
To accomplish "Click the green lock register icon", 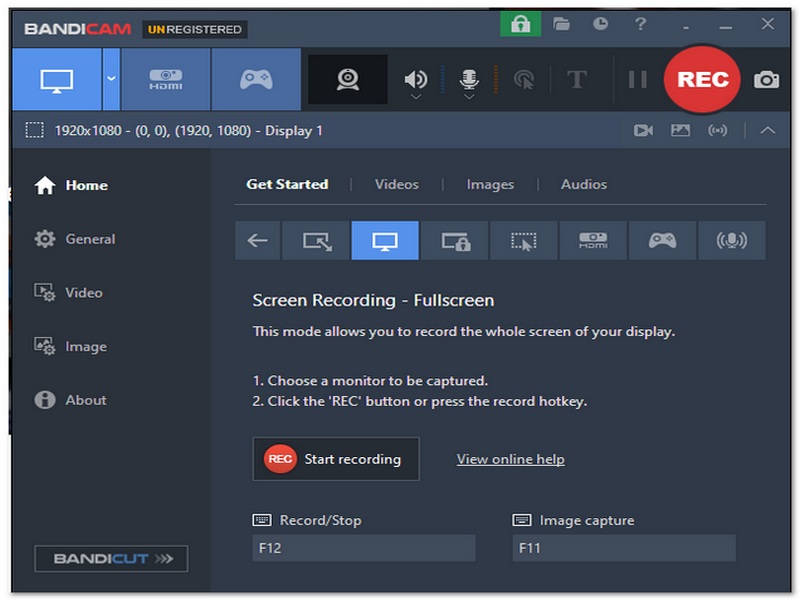I will pos(520,24).
